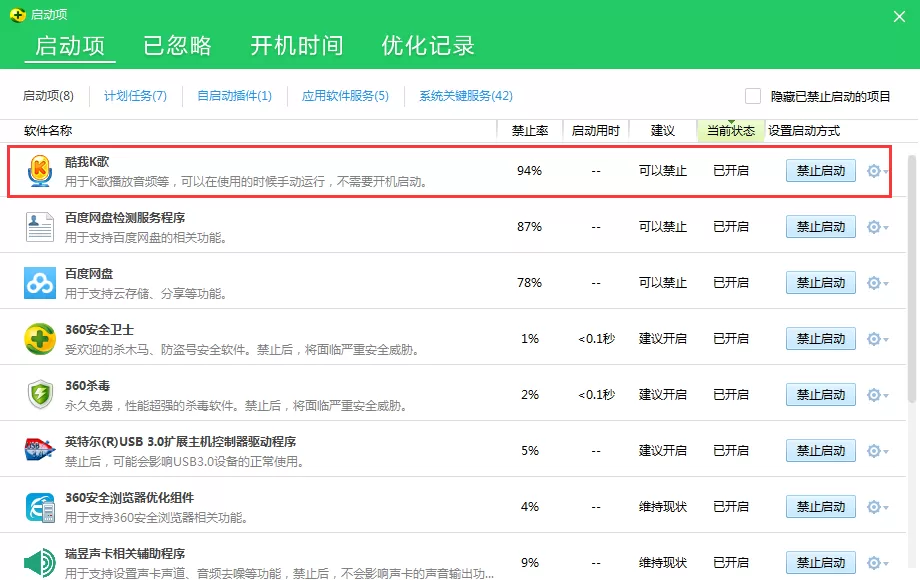Screen dimensions: 920x580
Task: Click the 酷我K歌 app icon
Action: [40, 171]
